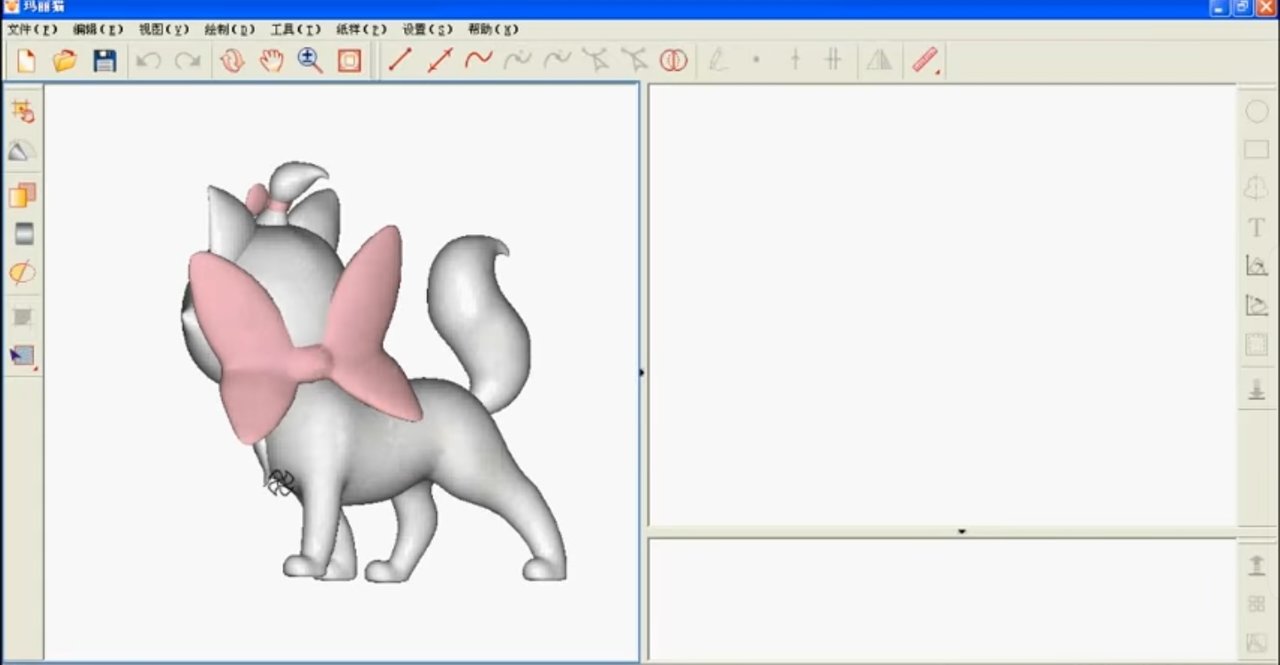This screenshot has width=1280, height=665.
Task: Open the 文件(F) menu
Action: click(32, 30)
